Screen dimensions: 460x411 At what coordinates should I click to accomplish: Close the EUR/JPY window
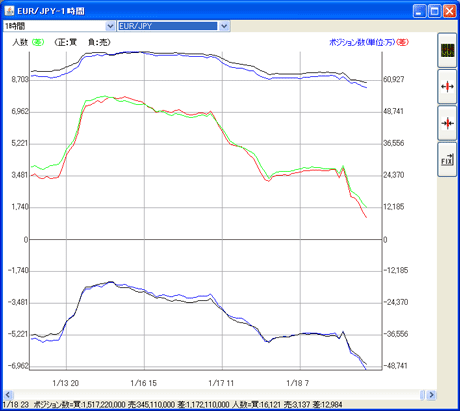[x=450, y=11]
